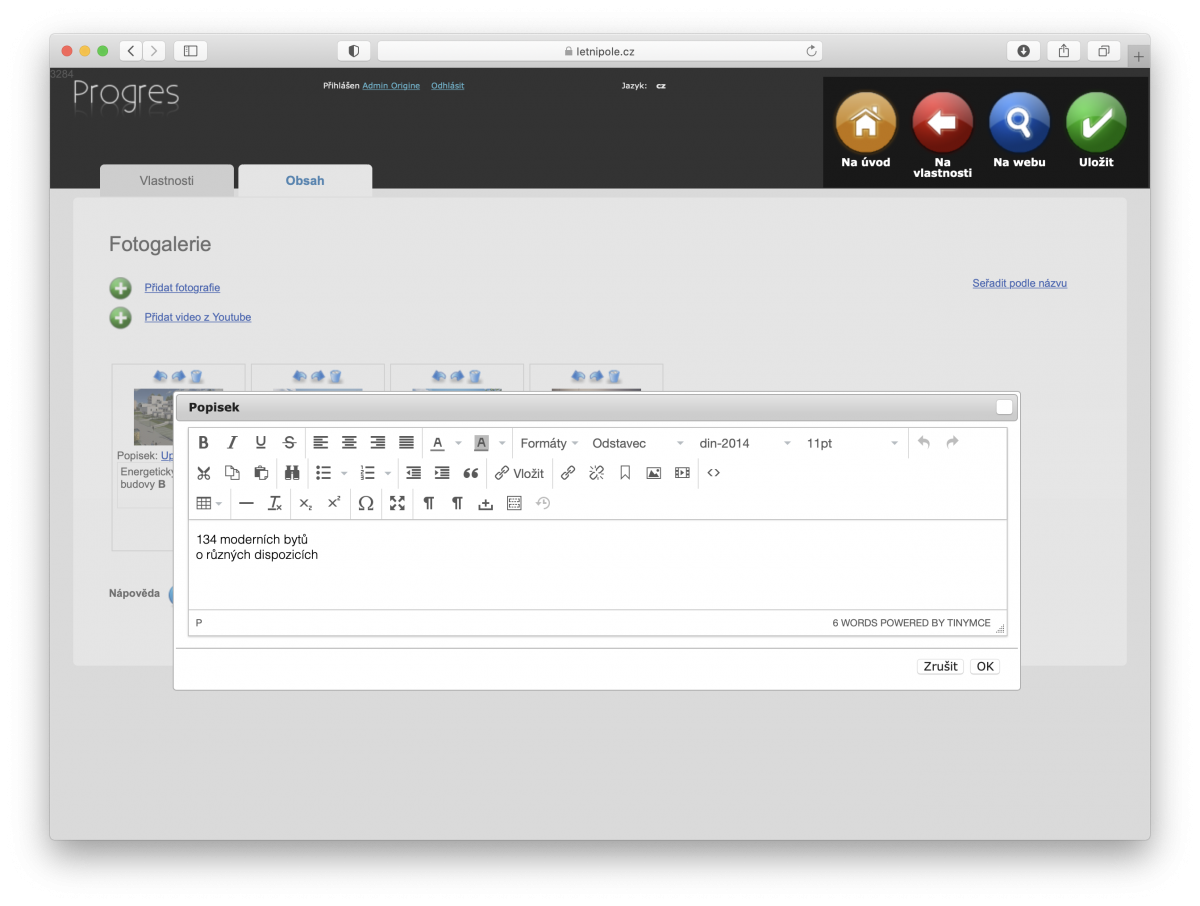Enable superscript text
This screenshot has width=1200, height=906.
(x=334, y=503)
